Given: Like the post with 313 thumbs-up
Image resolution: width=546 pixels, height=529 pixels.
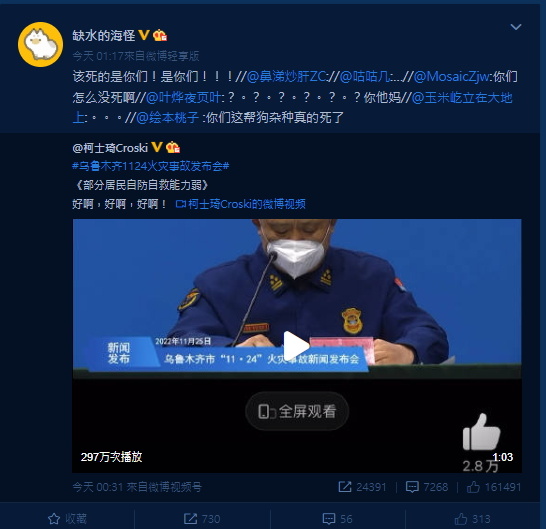Looking at the screenshot, I should (473, 519).
